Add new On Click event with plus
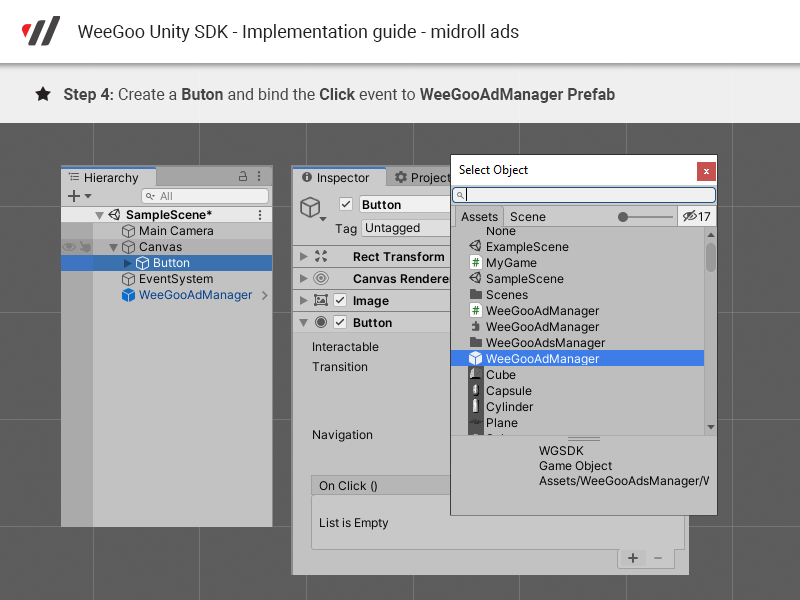Viewport: 800px width, 600px height. (633, 558)
